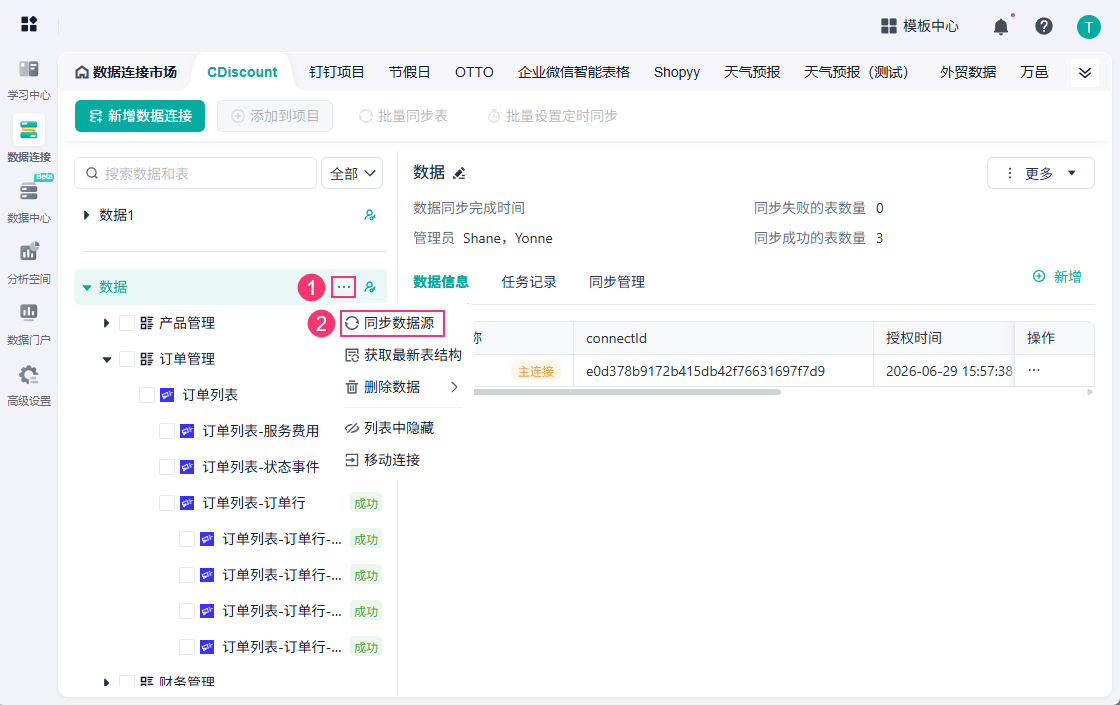Choose 列表中隐藏 from context menu
This screenshot has height=705, width=1120.
pos(390,428)
